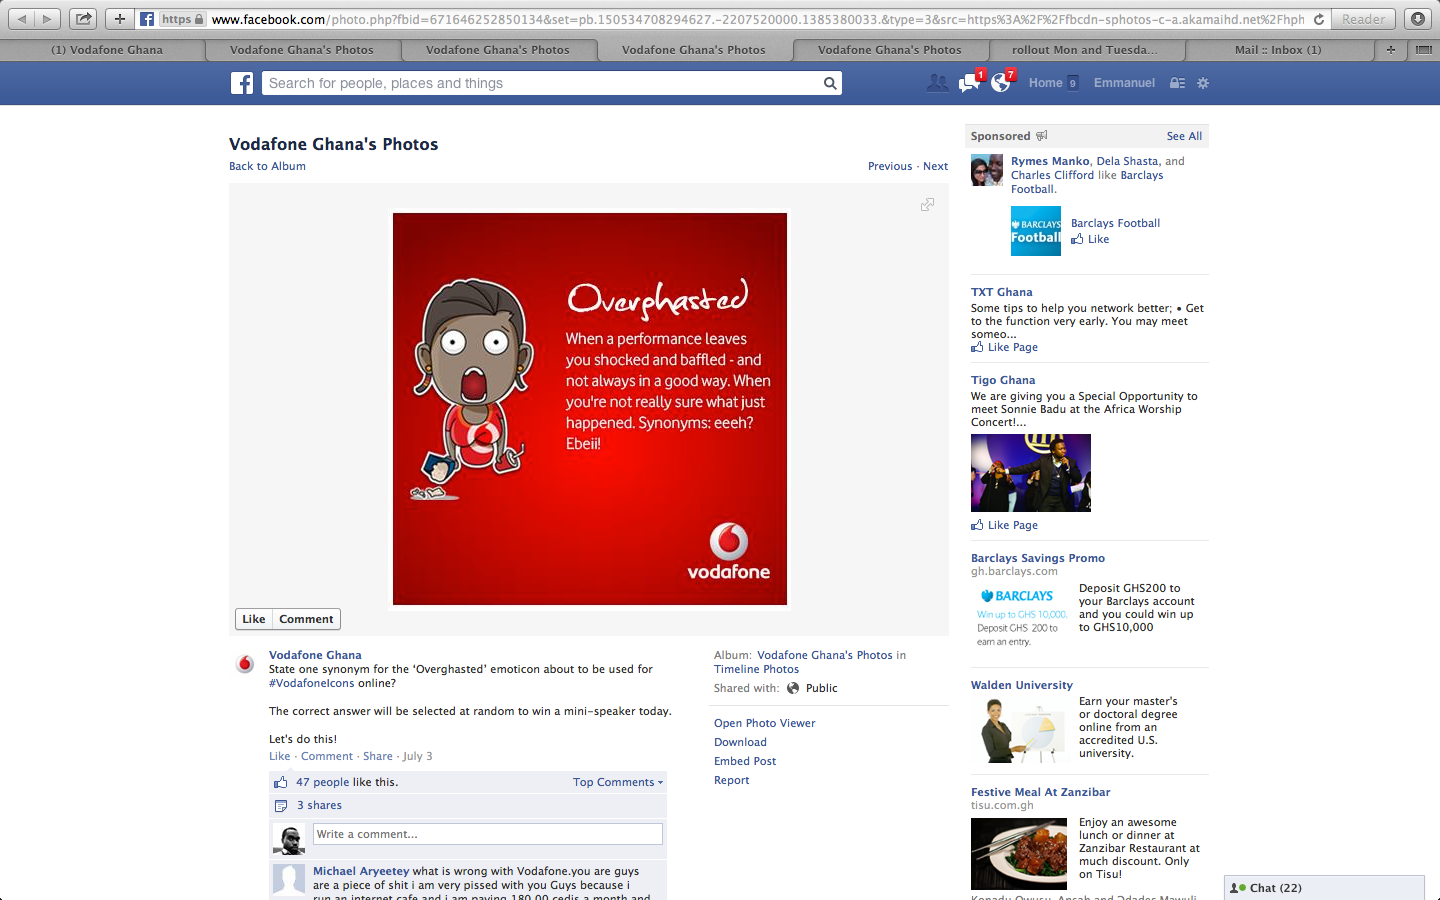Go back with Safari's back arrow

[x=22, y=19]
